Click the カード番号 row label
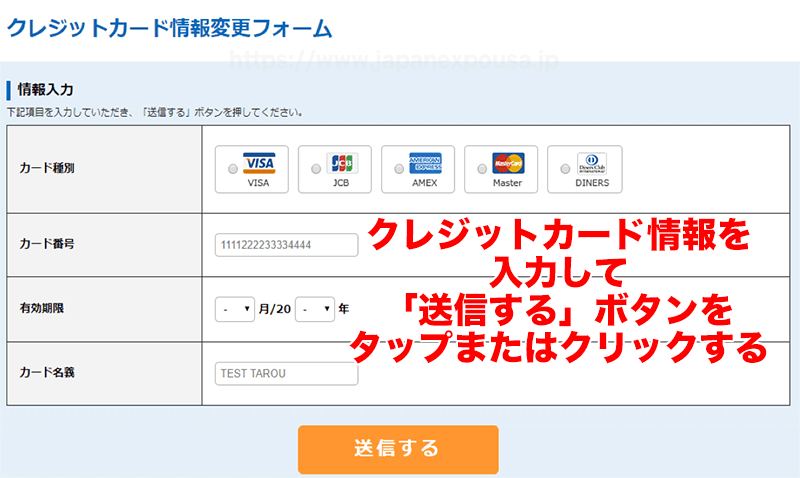 [47, 244]
